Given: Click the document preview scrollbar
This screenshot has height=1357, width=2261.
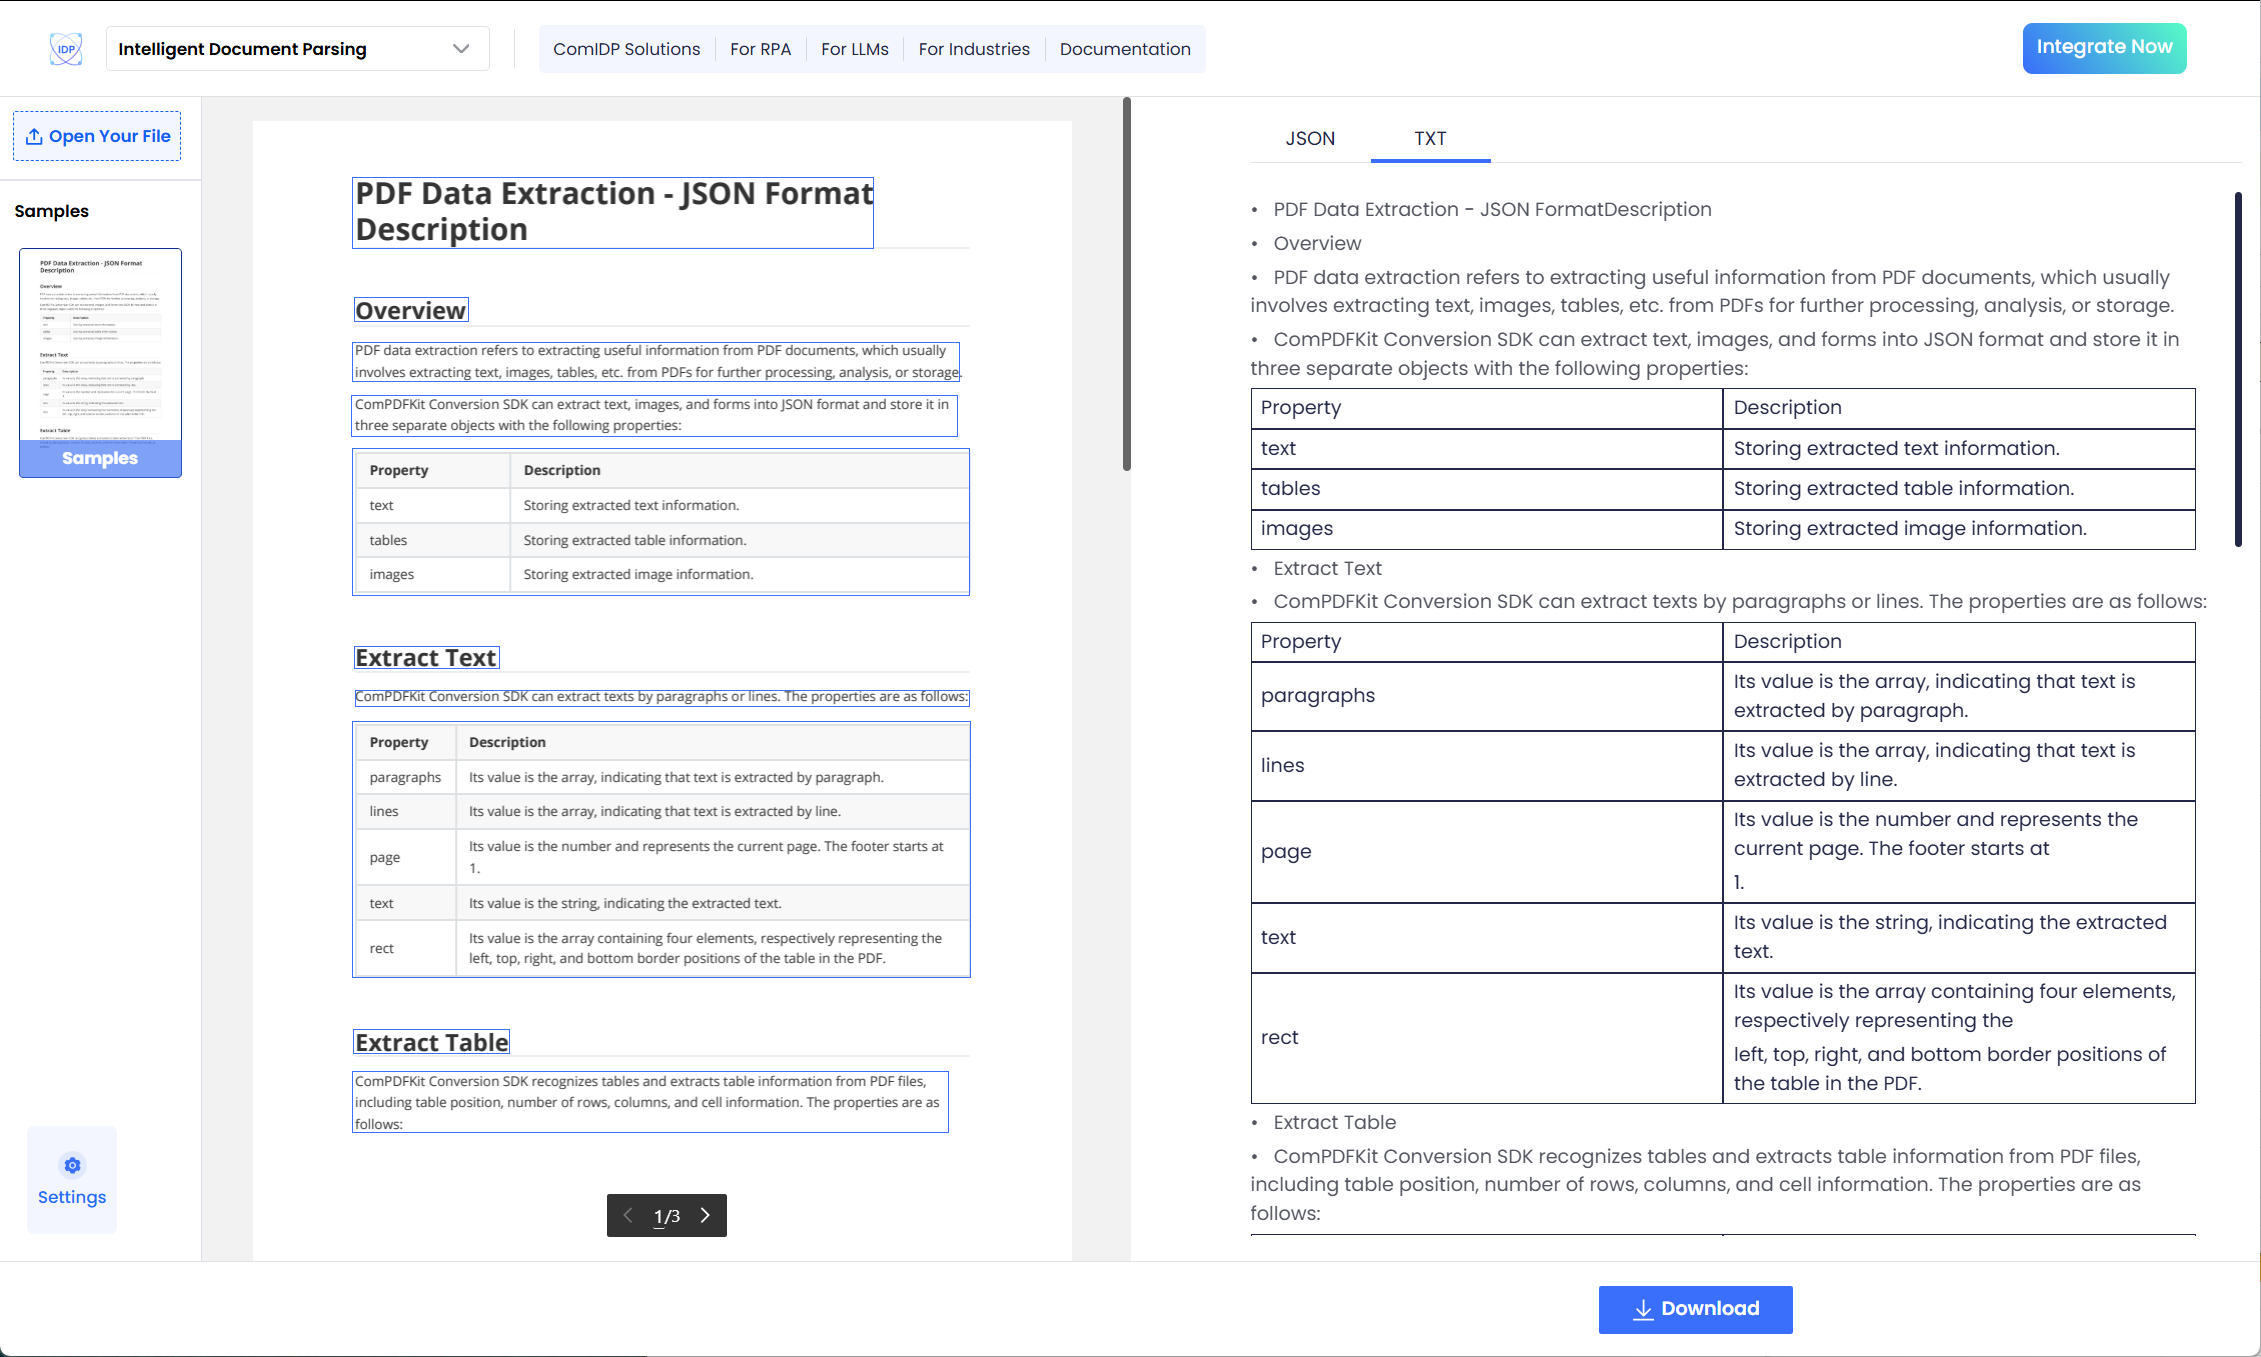Looking at the screenshot, I should click(x=1127, y=284).
